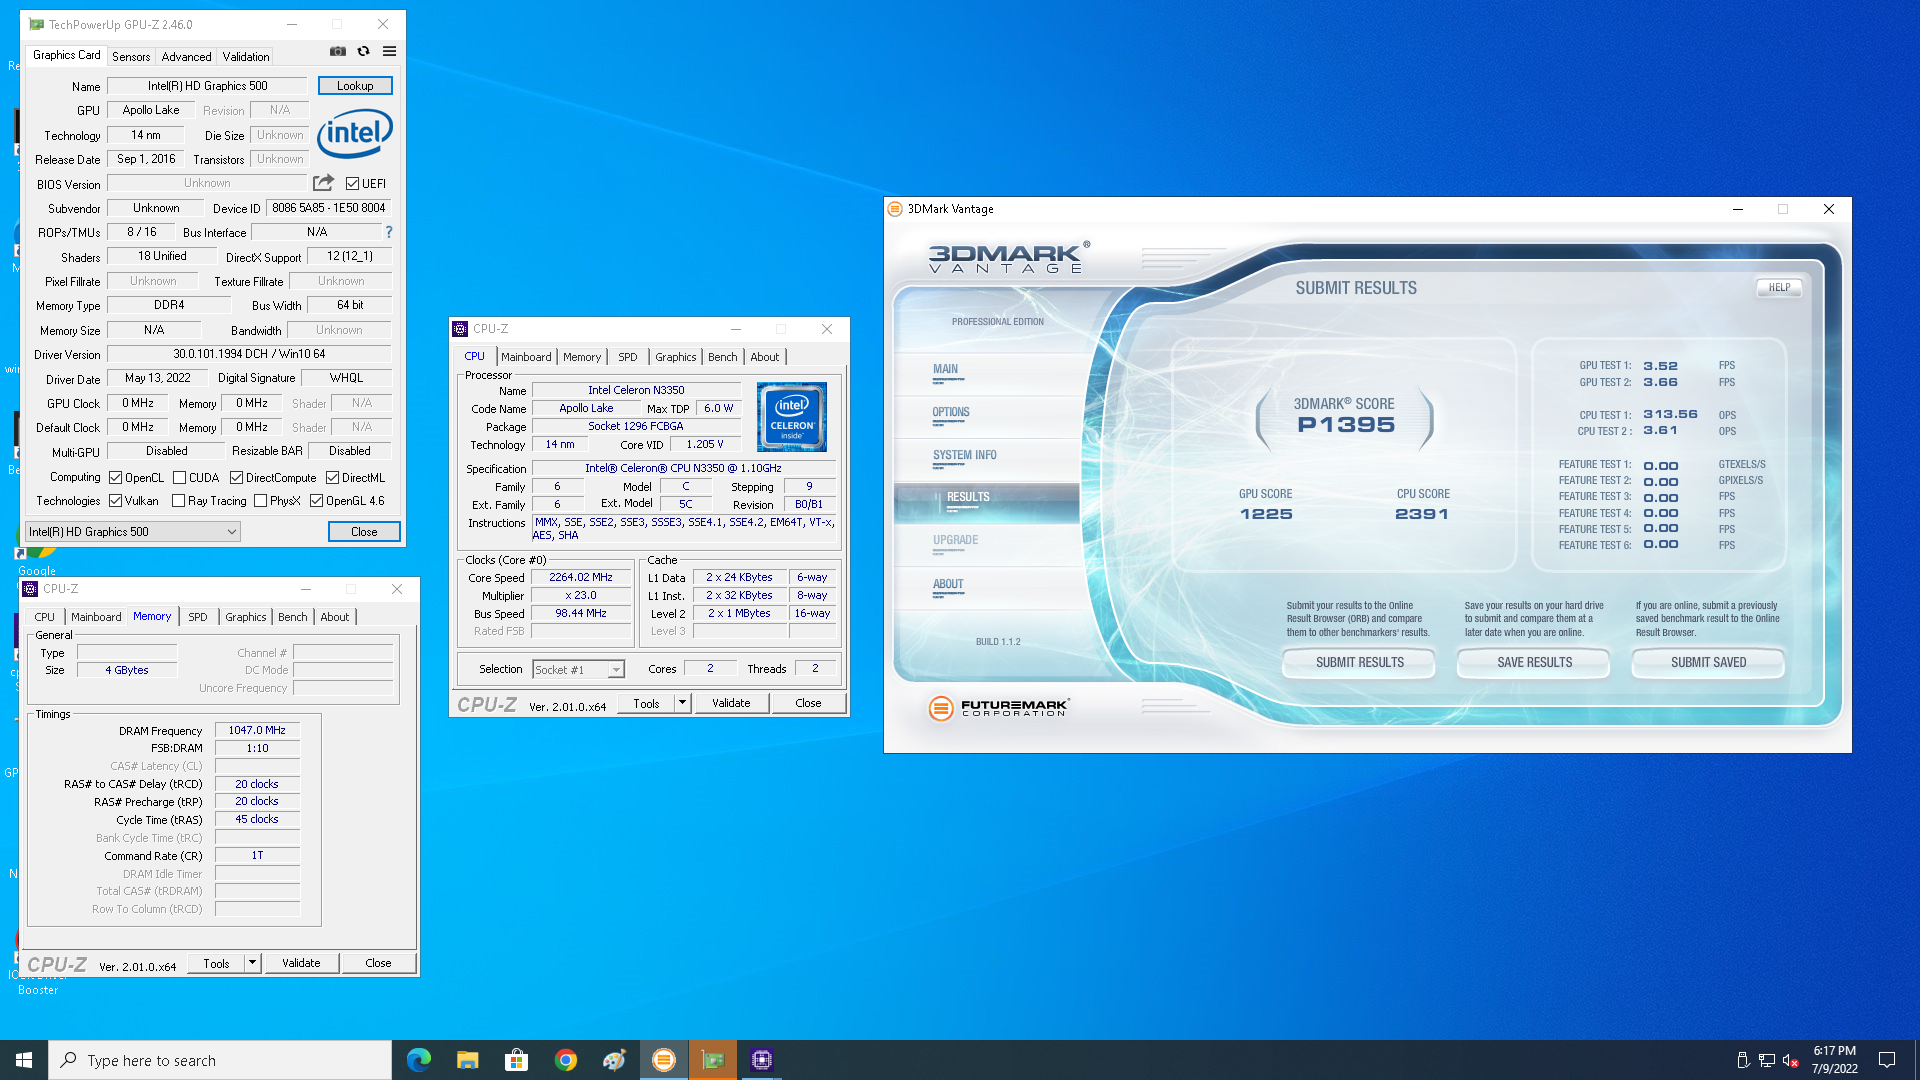1920x1080 pixels.
Task: Open Google Chrome from the taskbar
Action: (566, 1060)
